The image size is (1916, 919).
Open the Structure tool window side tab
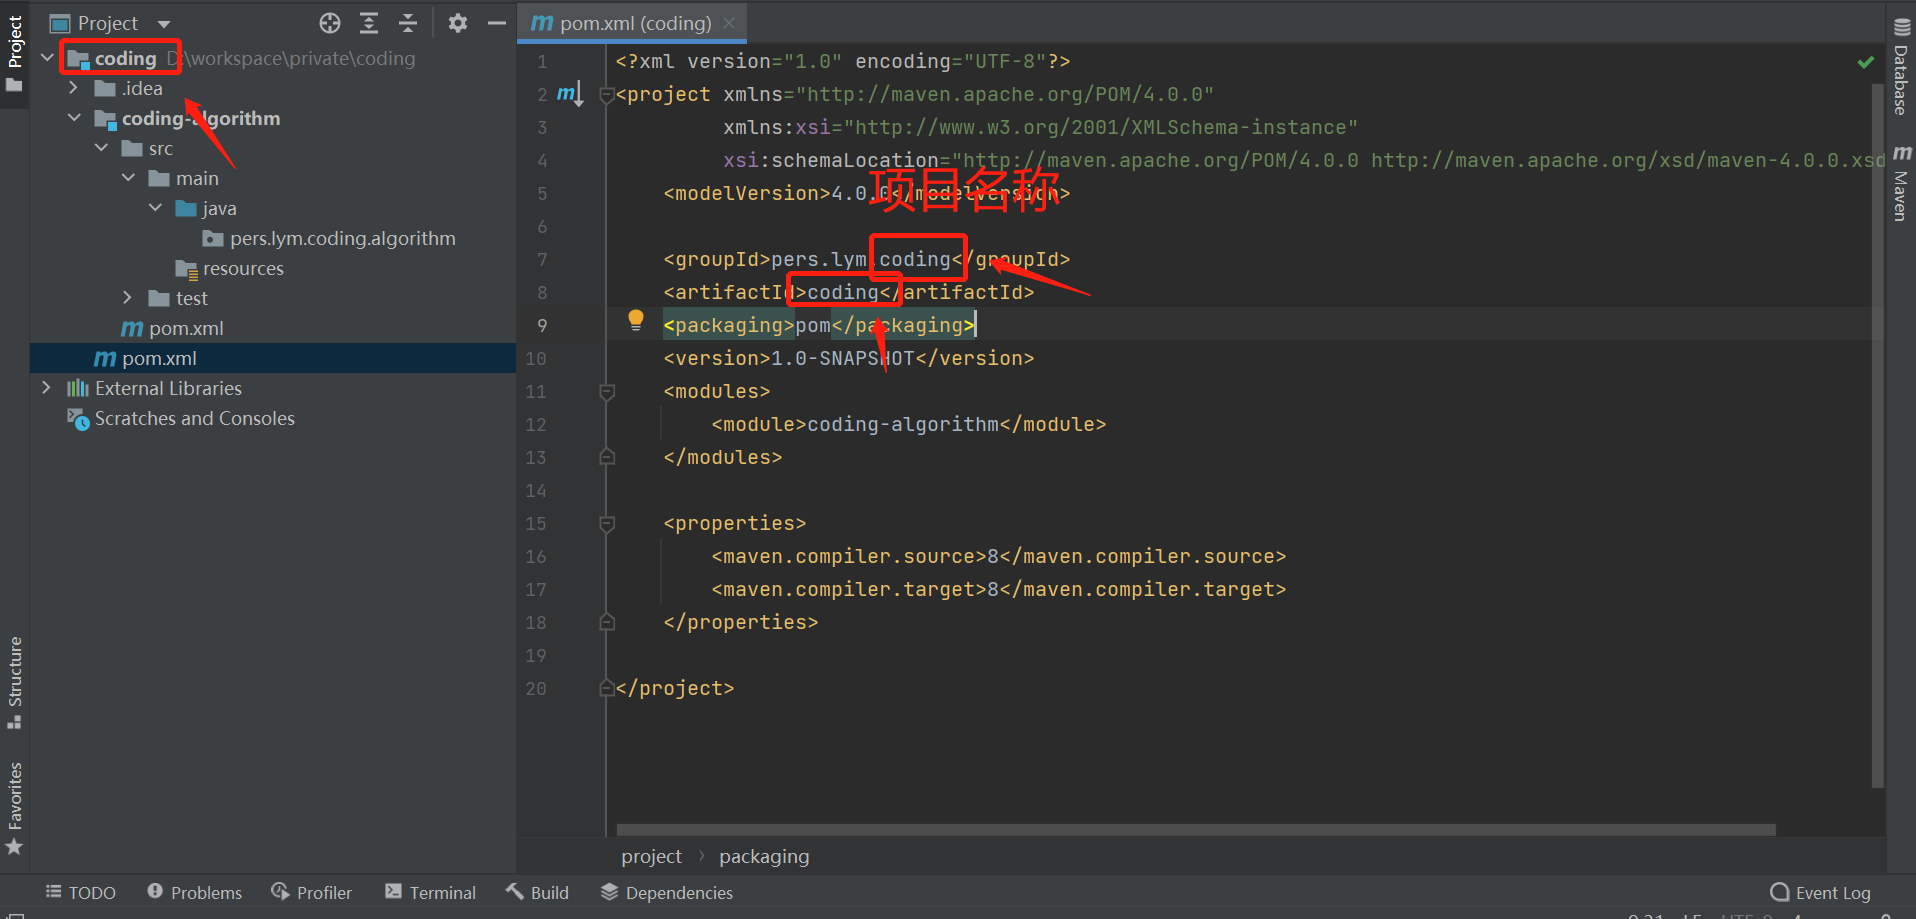coord(15,682)
